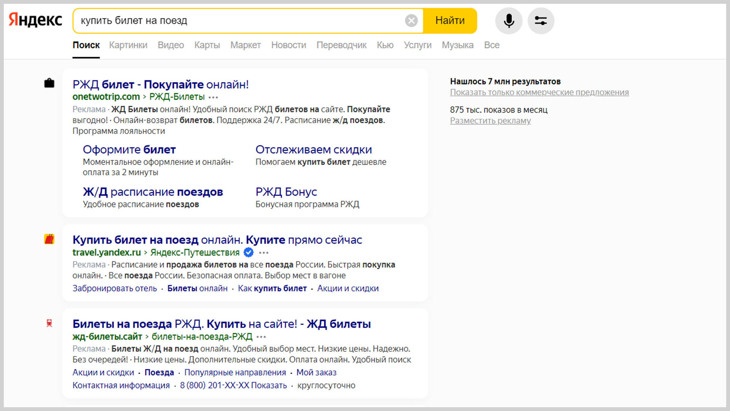Open the Забронировать отель link
Viewport: 730px width, 411px height.
pos(115,288)
